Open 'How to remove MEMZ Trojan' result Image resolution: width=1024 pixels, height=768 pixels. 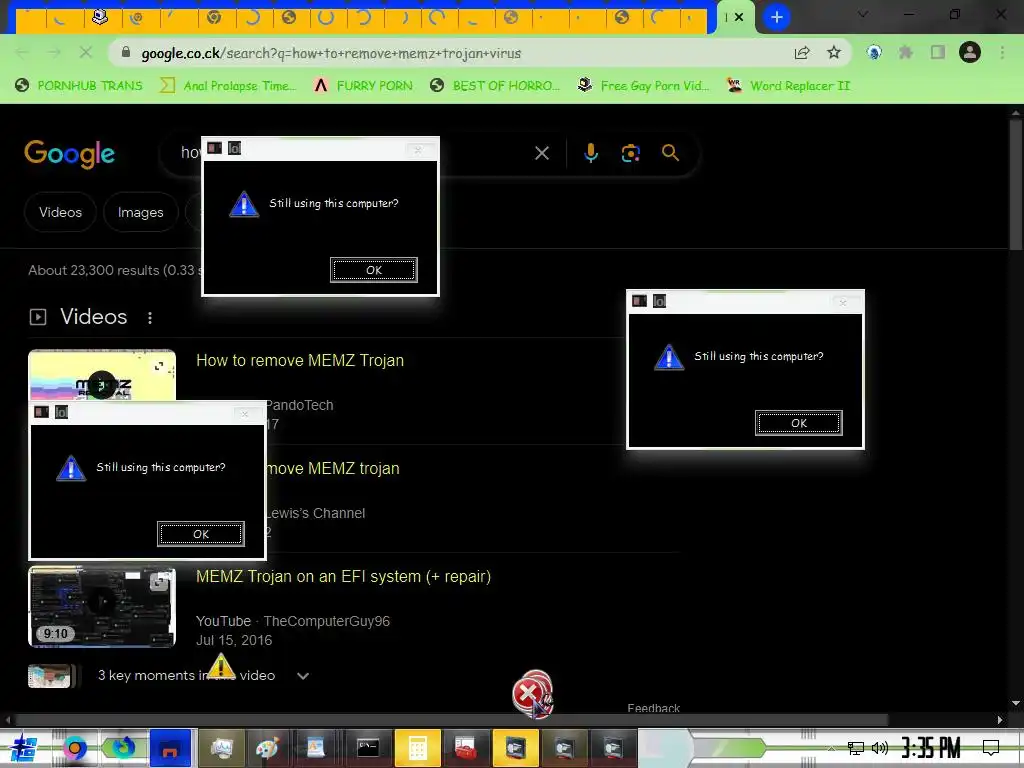300,360
